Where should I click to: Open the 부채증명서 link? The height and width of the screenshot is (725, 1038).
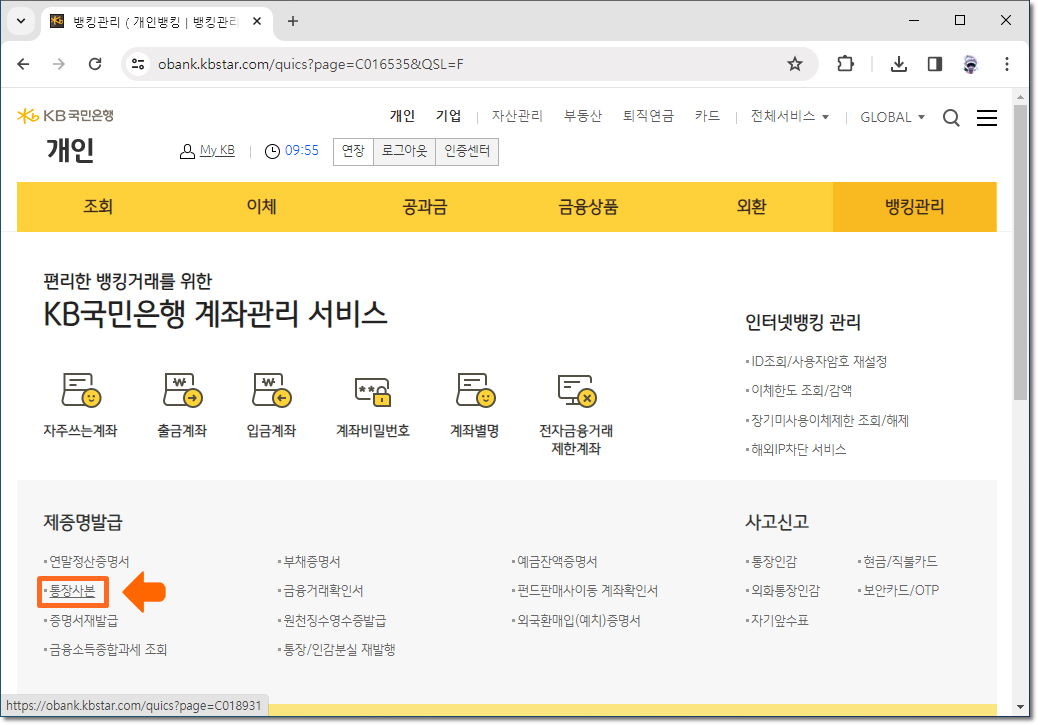click(x=312, y=562)
